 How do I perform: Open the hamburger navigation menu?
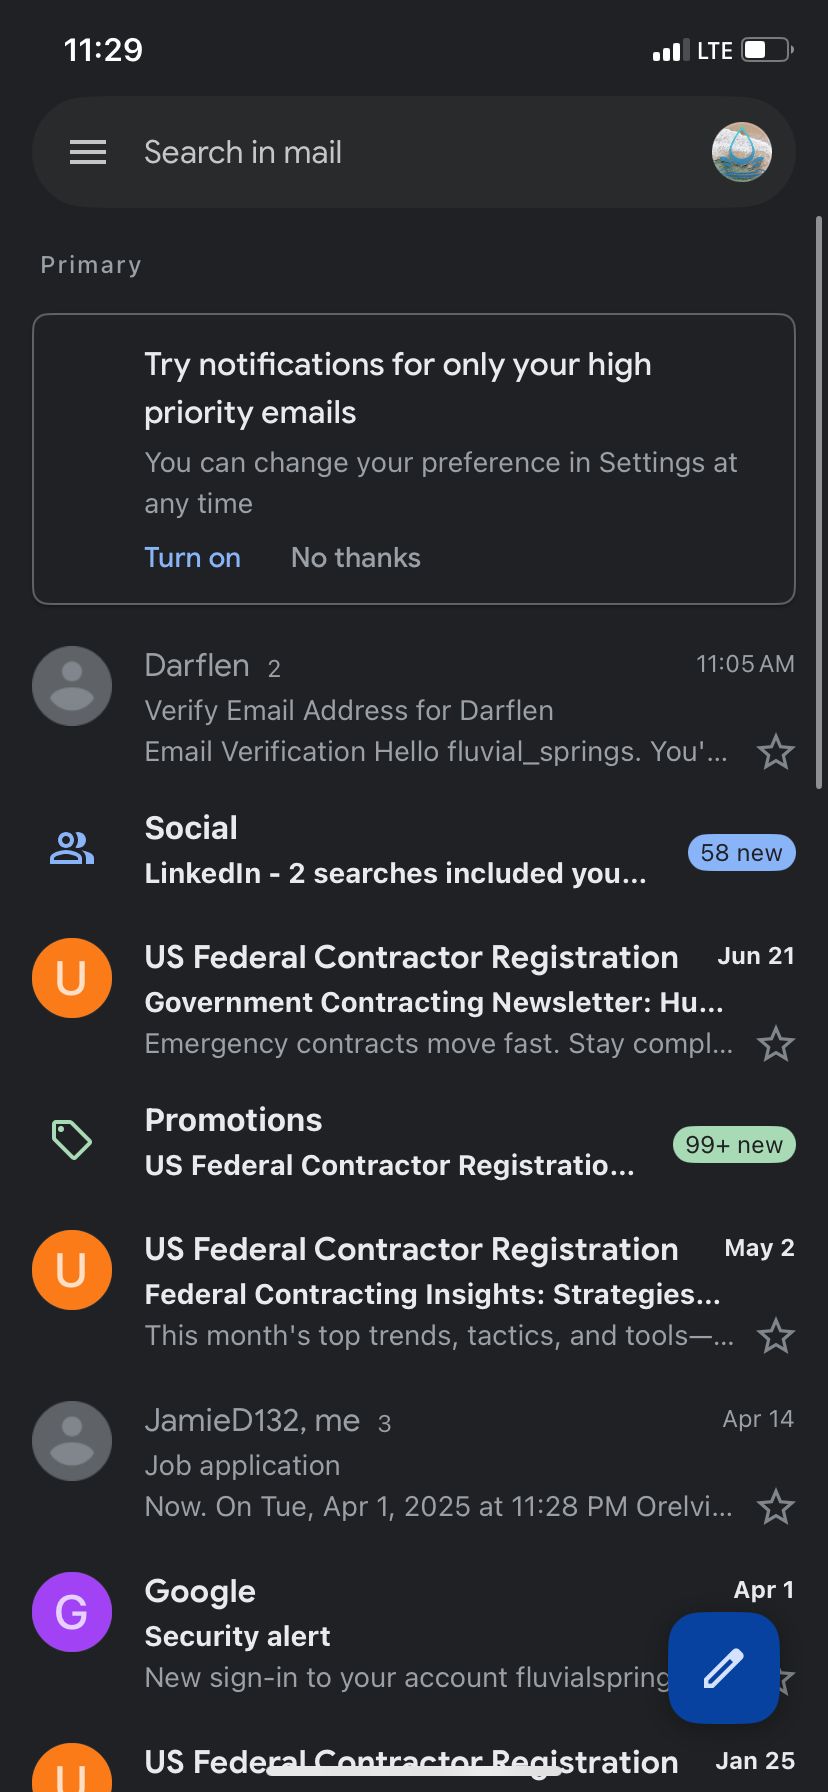[88, 152]
